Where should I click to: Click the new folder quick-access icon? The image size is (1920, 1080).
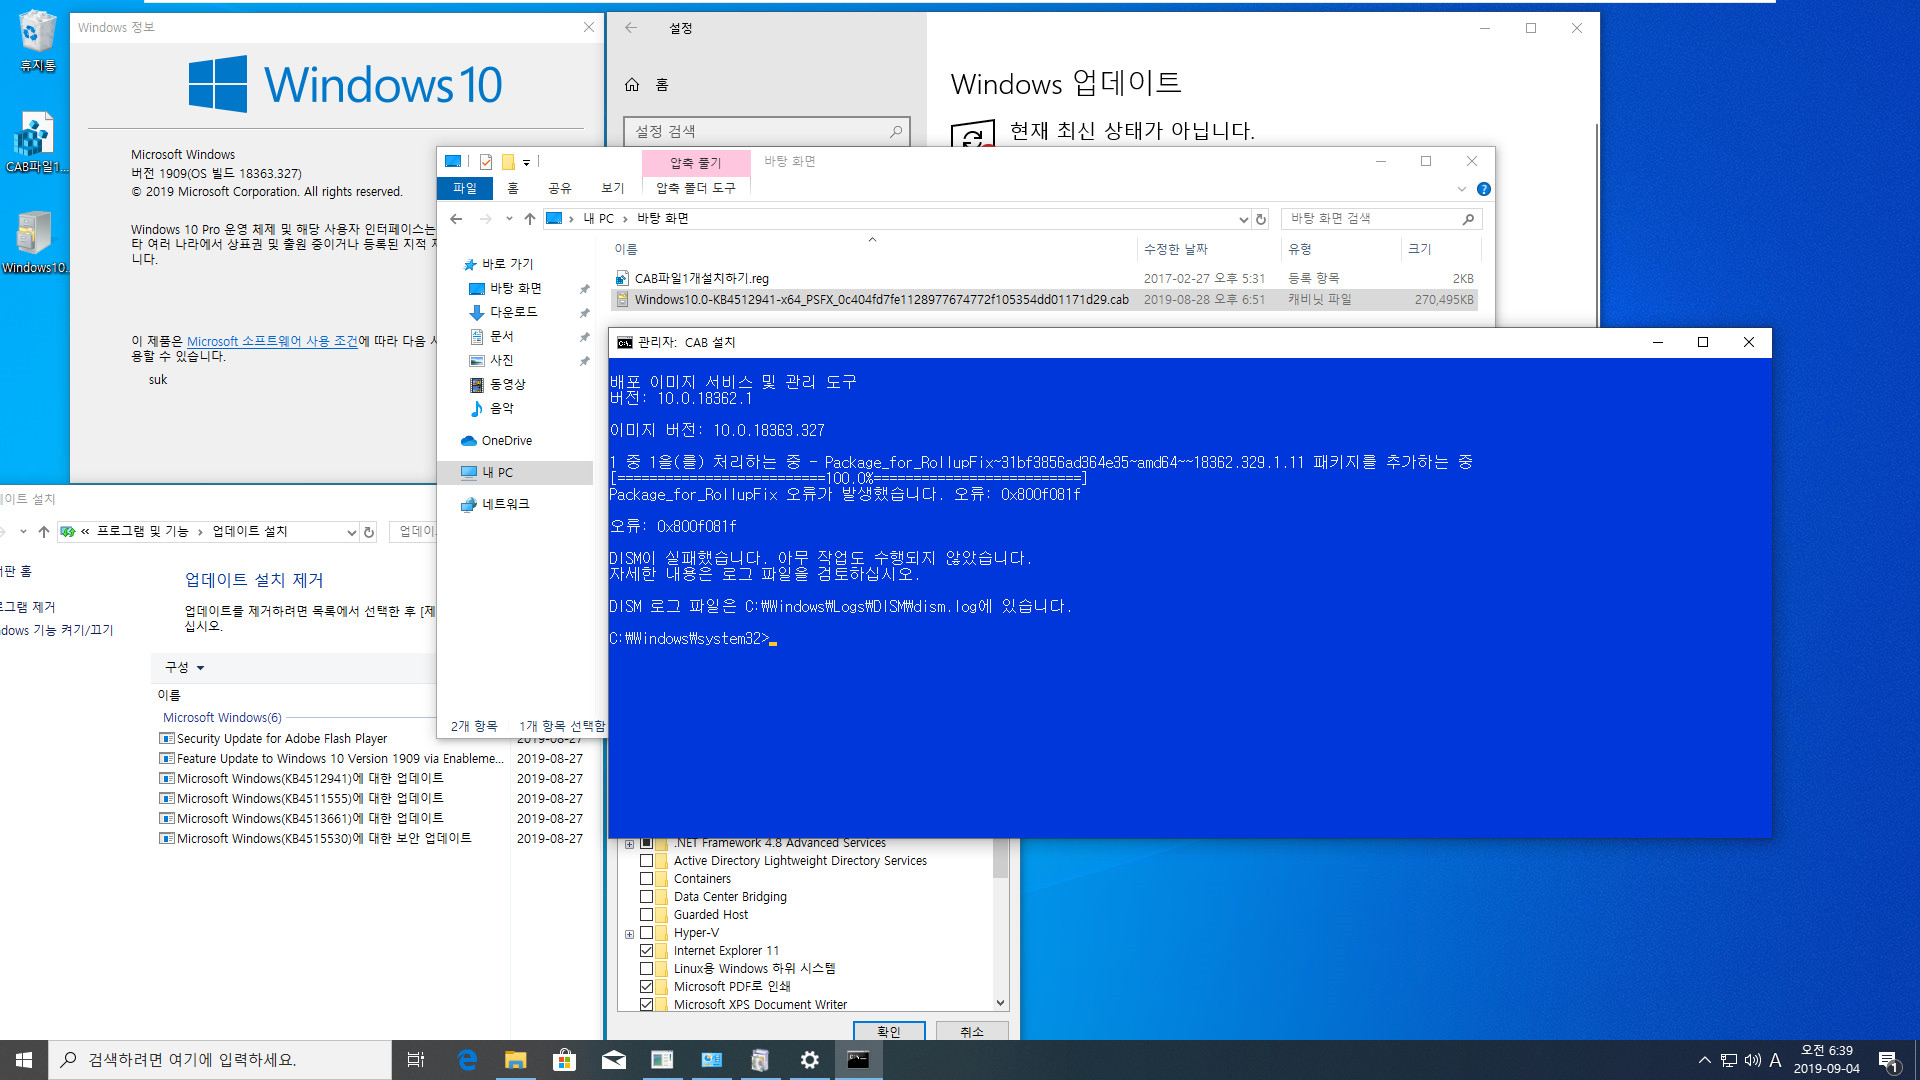click(x=508, y=162)
